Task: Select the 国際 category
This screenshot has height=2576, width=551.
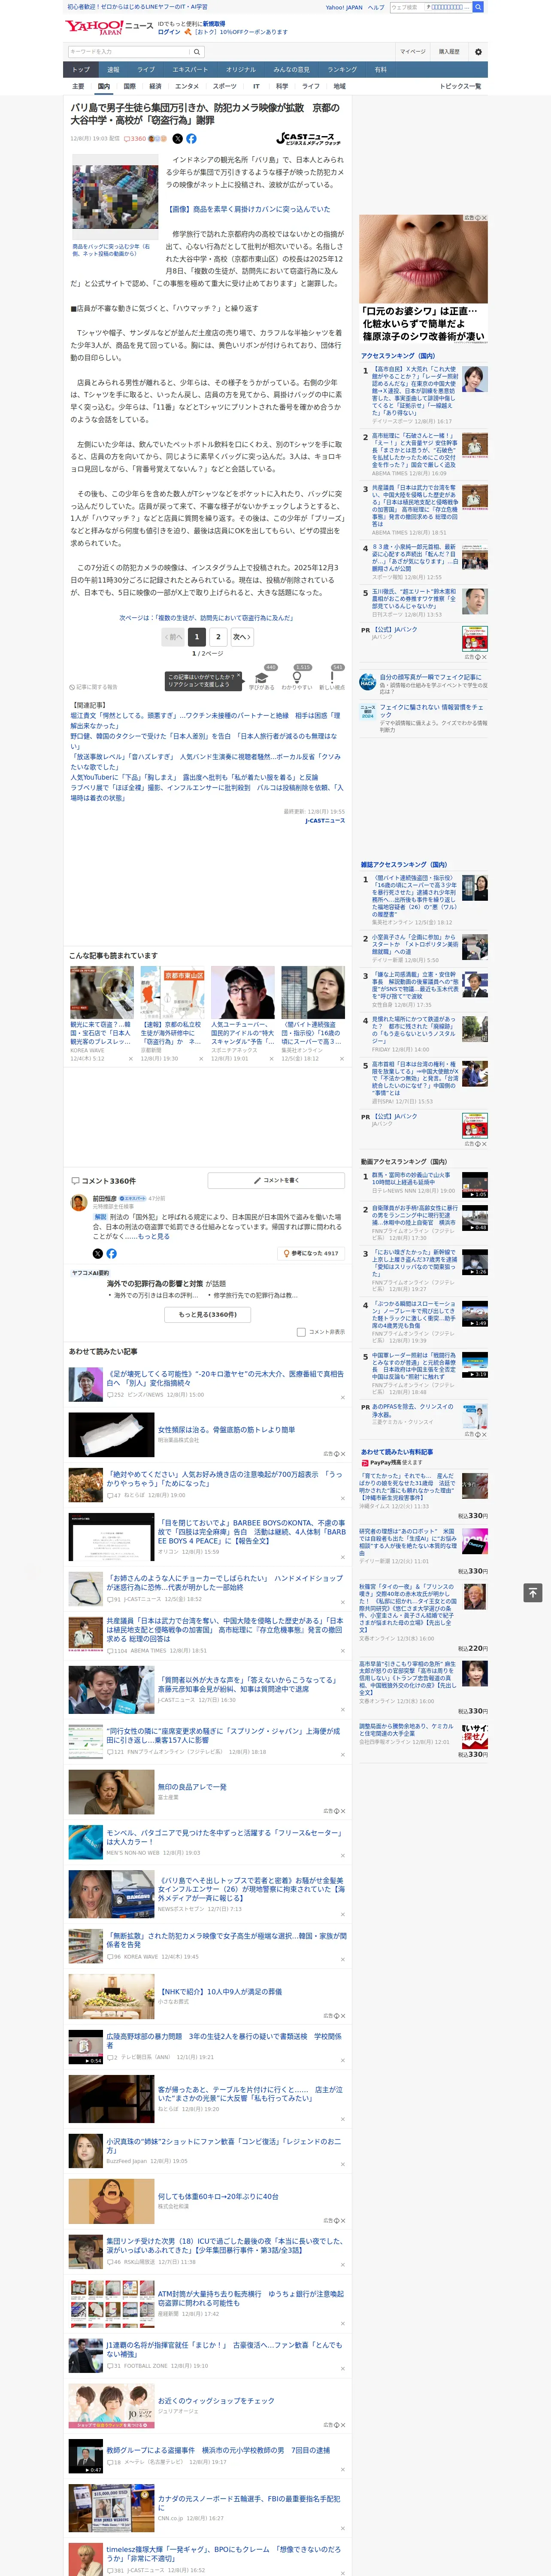Action: coord(129,86)
